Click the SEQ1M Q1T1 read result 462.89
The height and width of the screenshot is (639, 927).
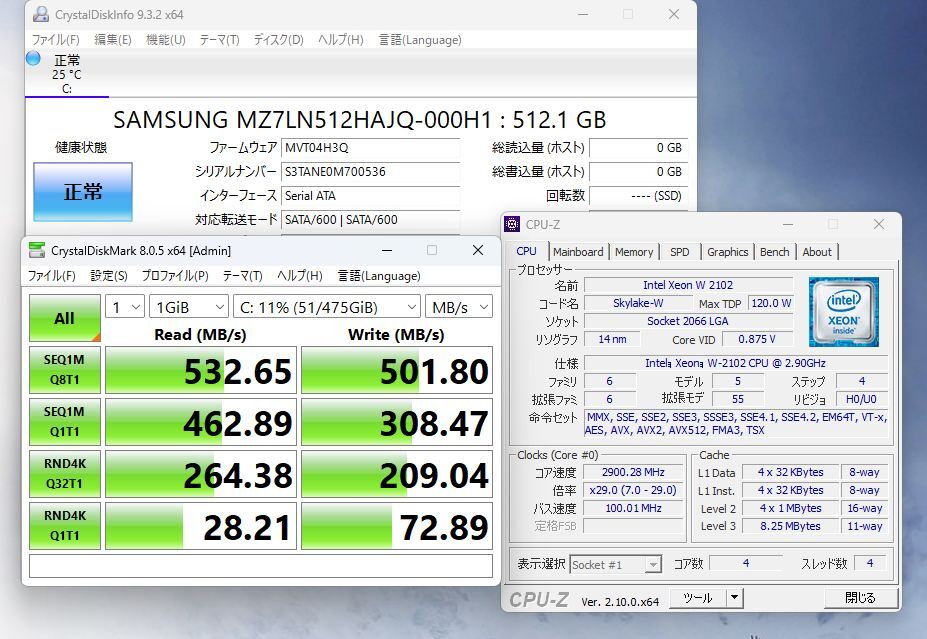click(x=201, y=422)
